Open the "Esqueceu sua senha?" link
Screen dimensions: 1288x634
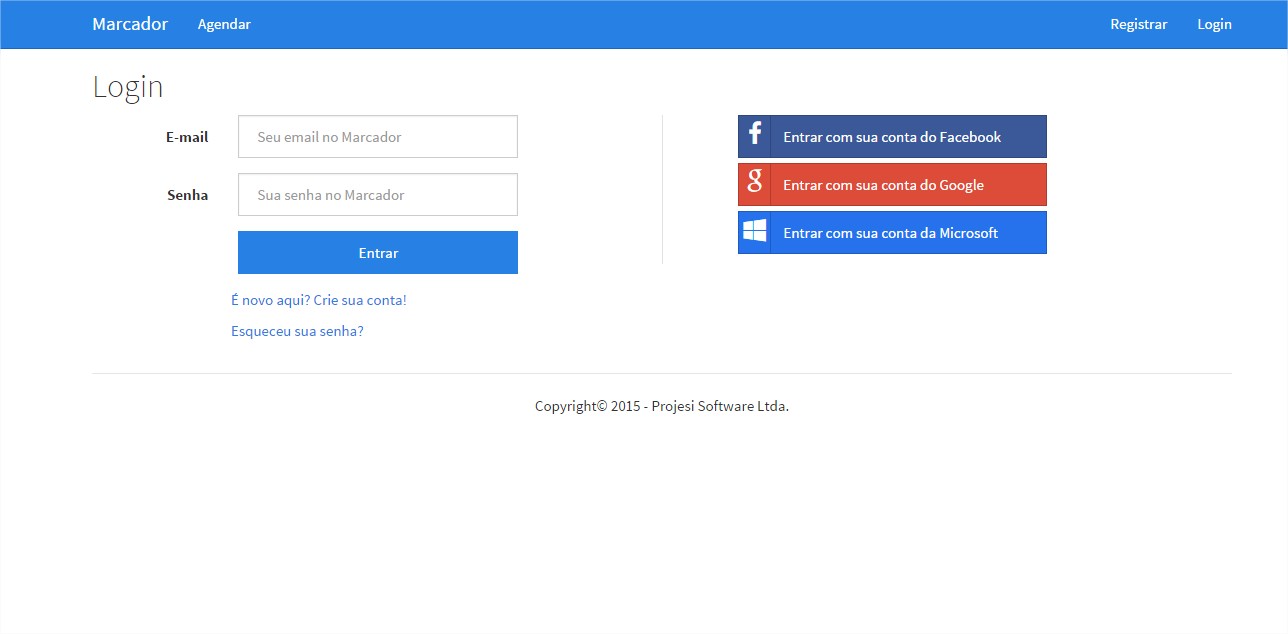coord(297,331)
